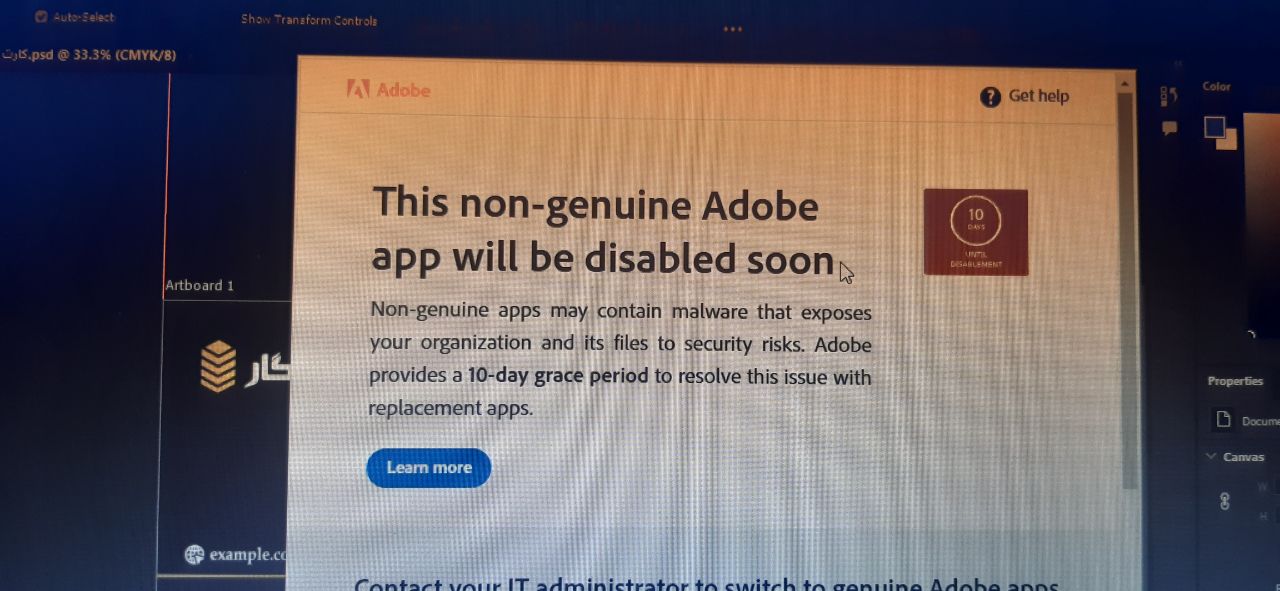1280x591 pixels.
Task: Uncheck the Auto-Select checkbox
Action: pyautogui.click(x=41, y=17)
